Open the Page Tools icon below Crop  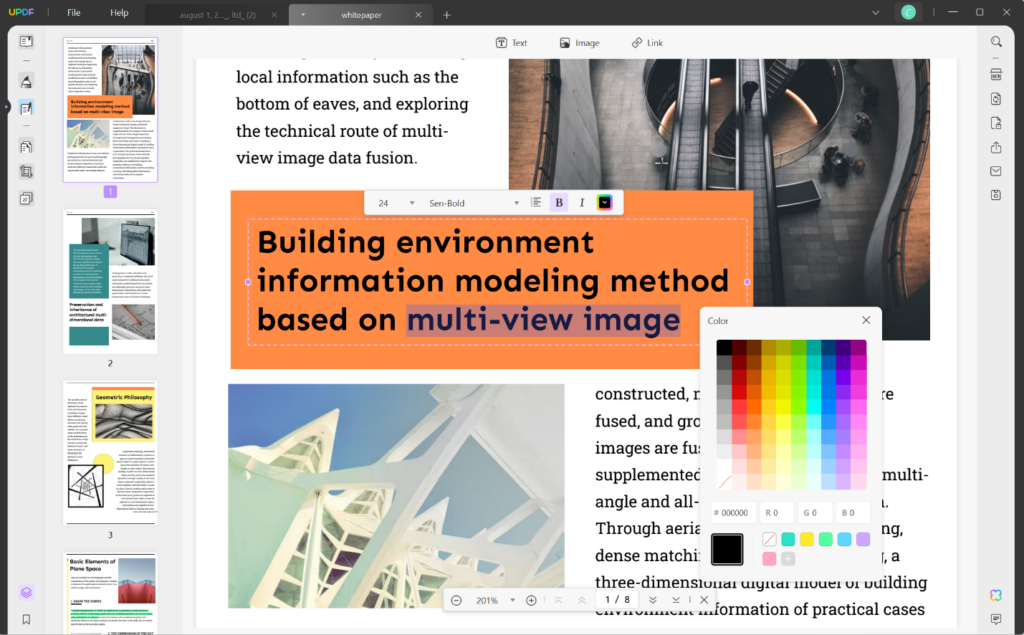tap(26, 198)
